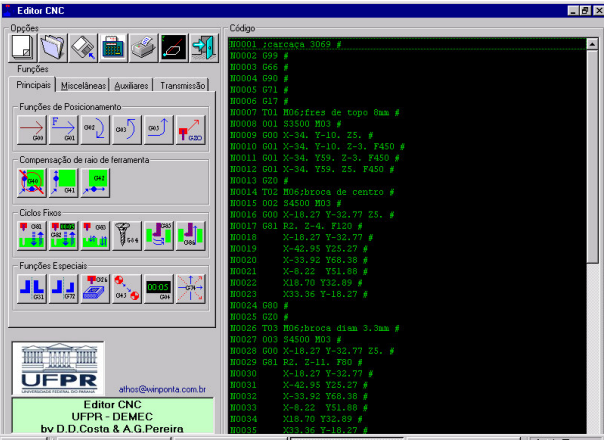Screen dimensions: 608x443
Task: Click the two red targets special function
Action: (127, 289)
